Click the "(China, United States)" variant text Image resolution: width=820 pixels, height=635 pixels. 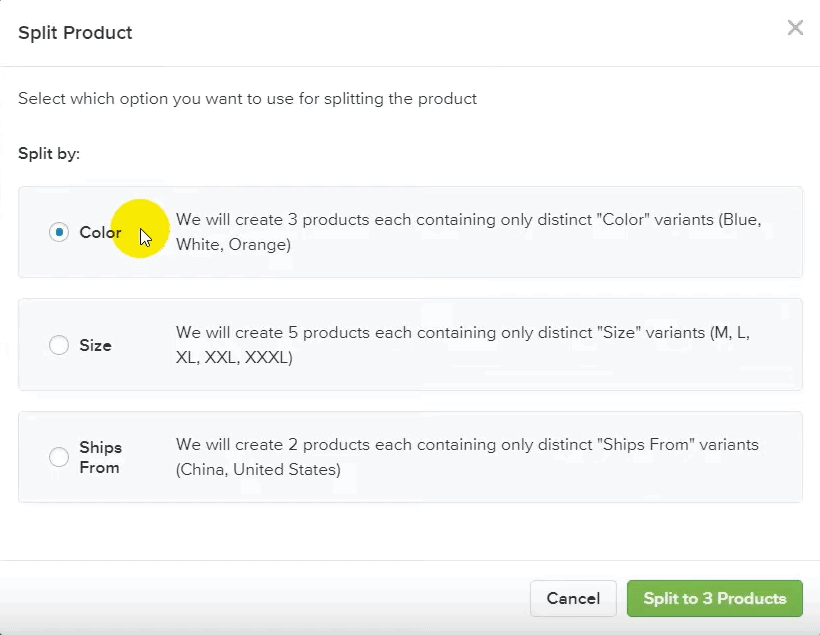click(258, 469)
